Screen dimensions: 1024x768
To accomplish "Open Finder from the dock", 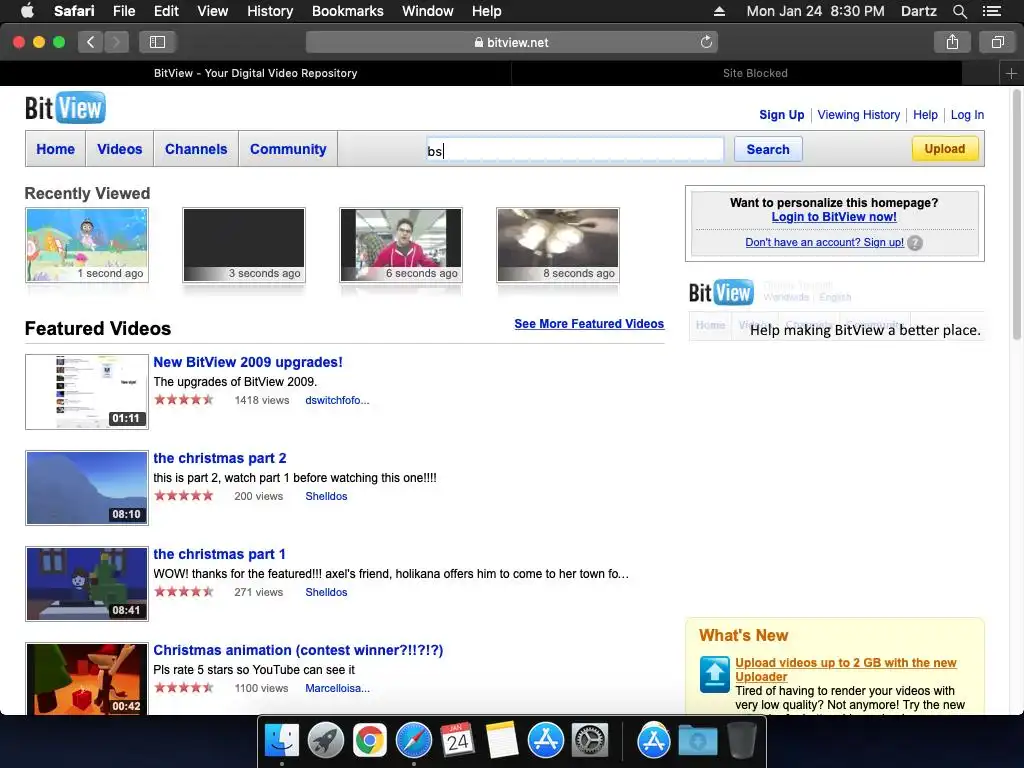I will 282,741.
